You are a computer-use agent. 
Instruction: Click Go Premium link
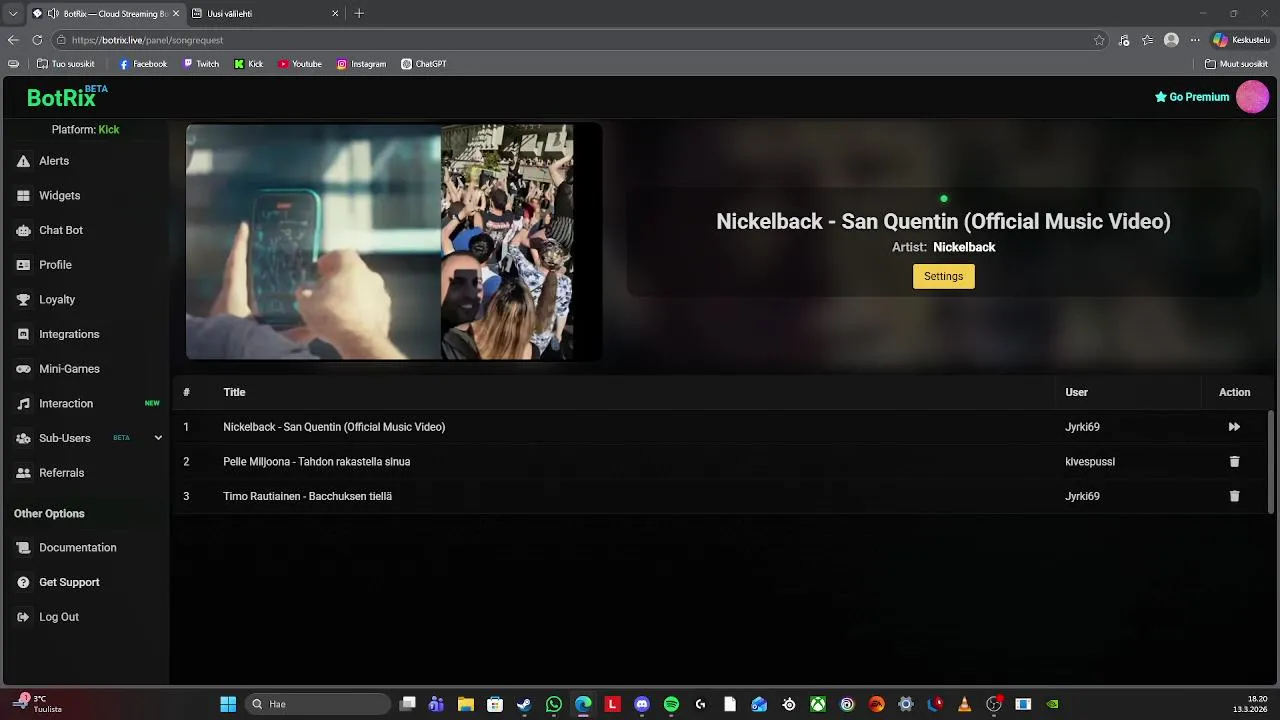pyautogui.click(x=1192, y=97)
